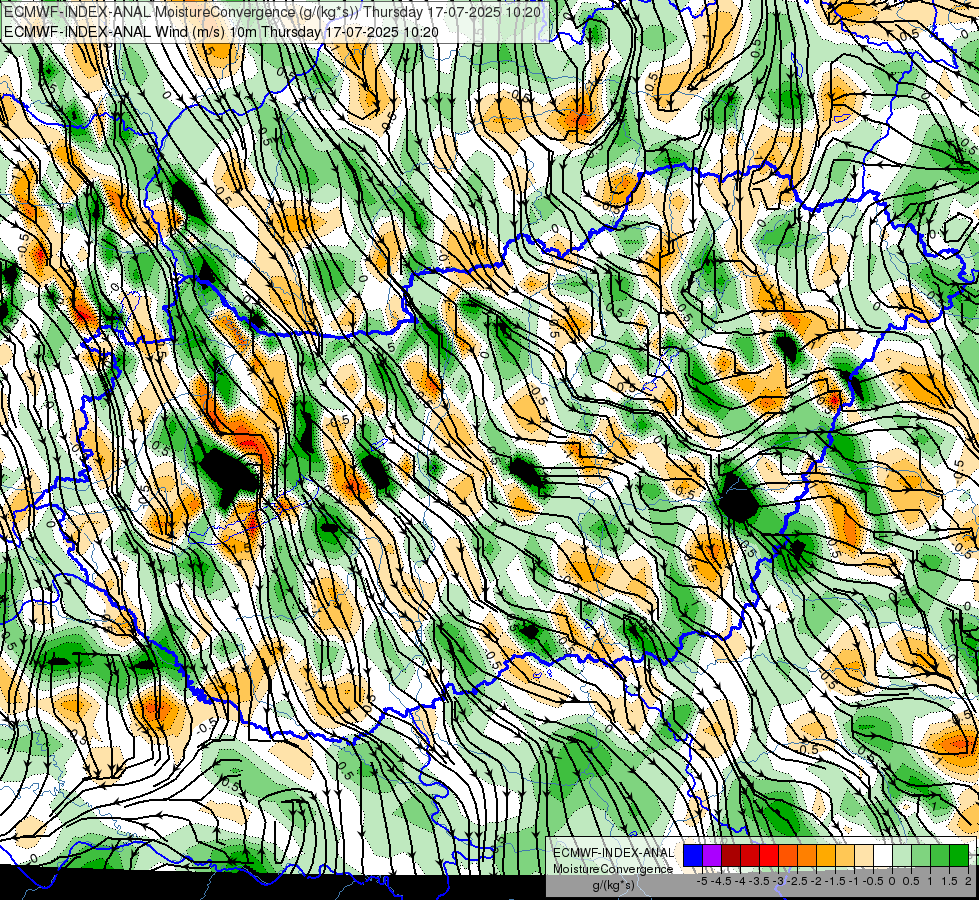Screen dimensions: 979x900
Task: Select legend swatch between -3 and -2.5
Action: (789, 855)
